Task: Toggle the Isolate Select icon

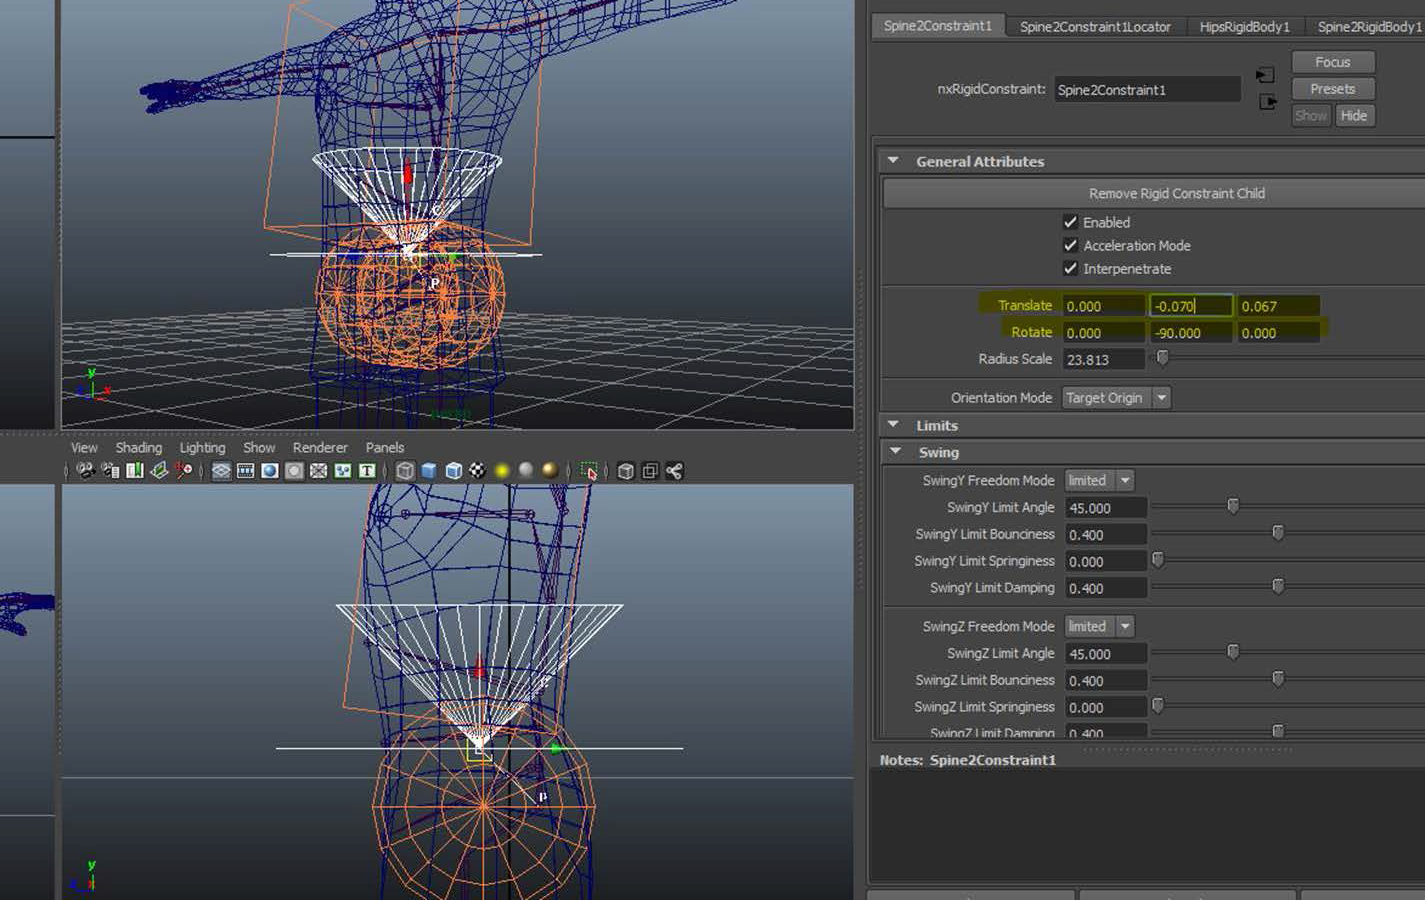Action: click(589, 471)
